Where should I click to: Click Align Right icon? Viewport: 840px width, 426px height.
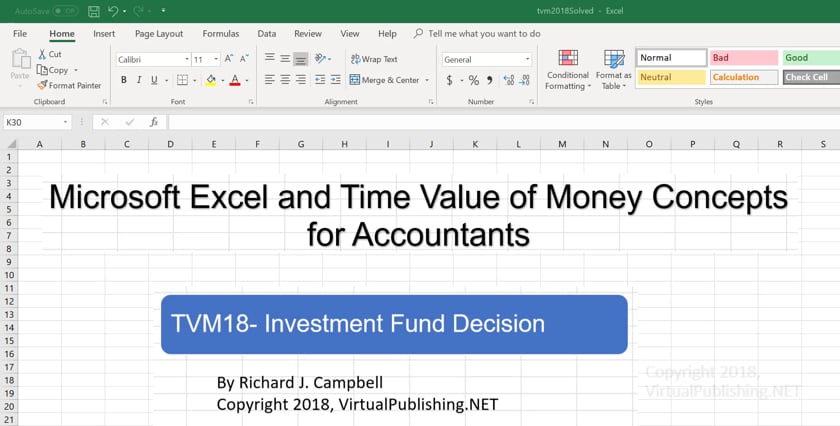(301, 80)
